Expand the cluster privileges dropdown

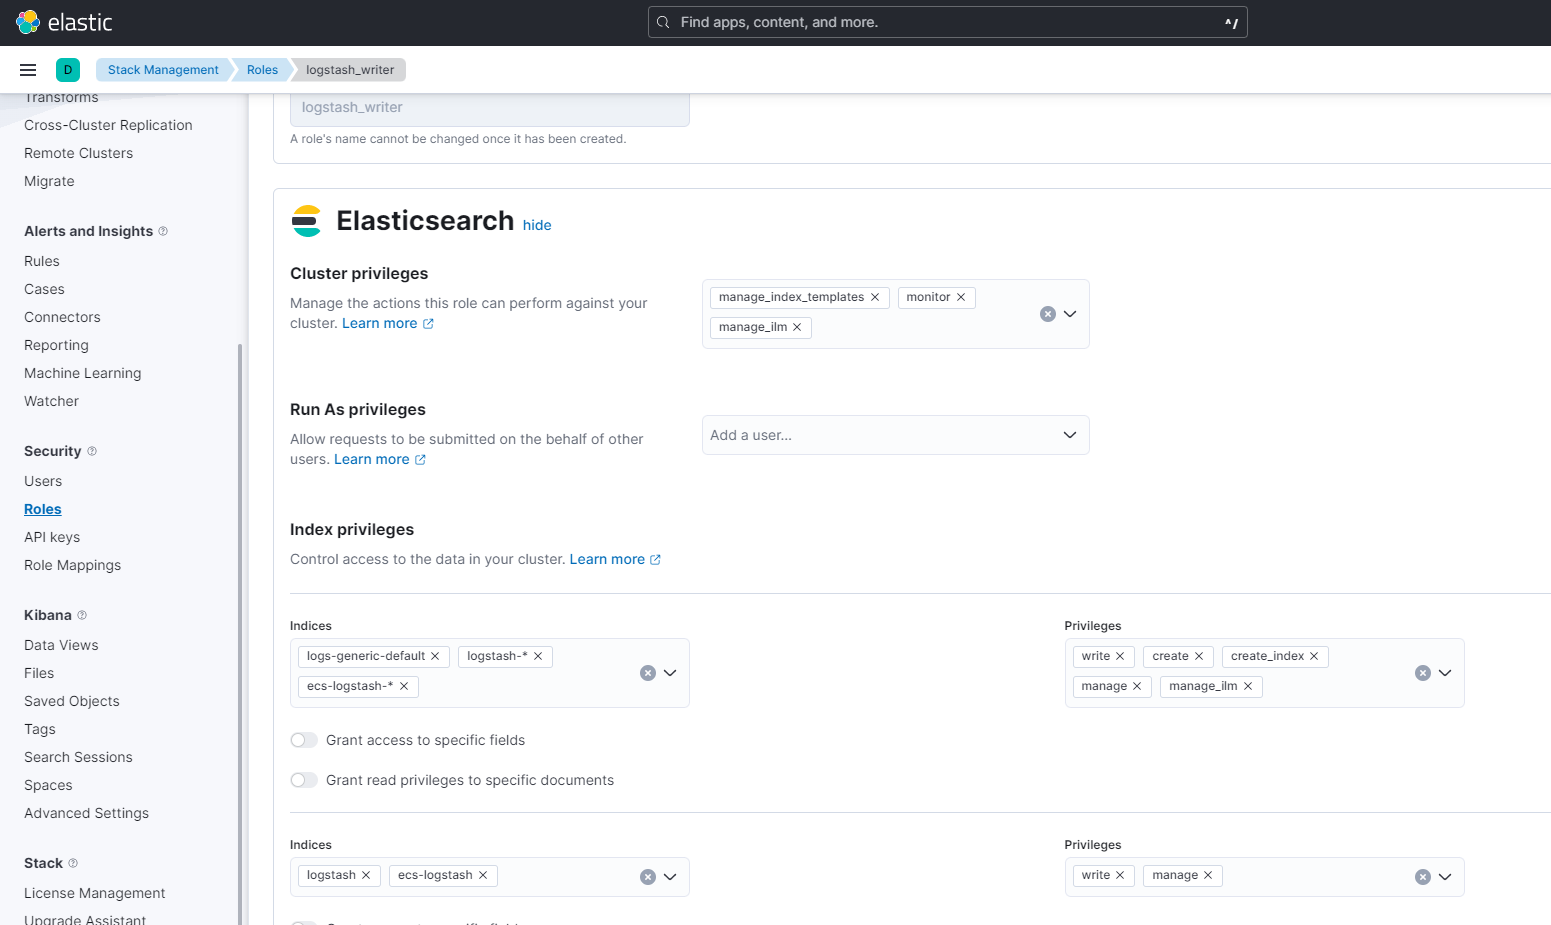1070,314
